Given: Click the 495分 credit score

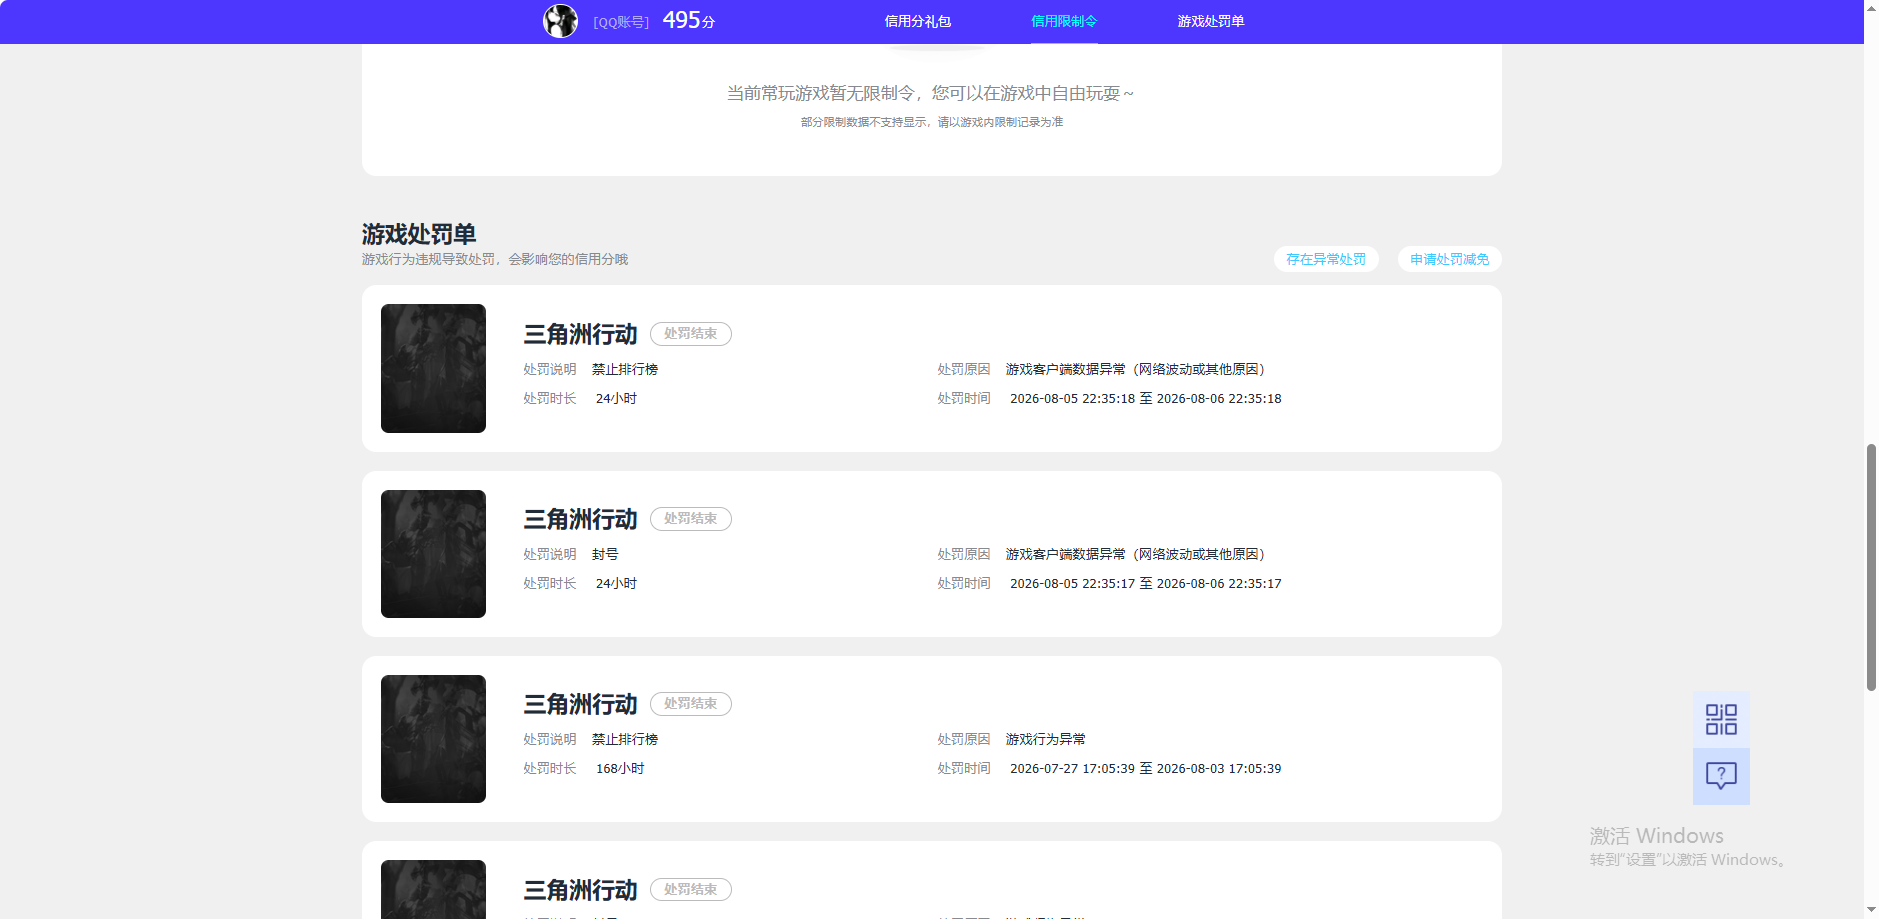Looking at the screenshot, I should 689,20.
